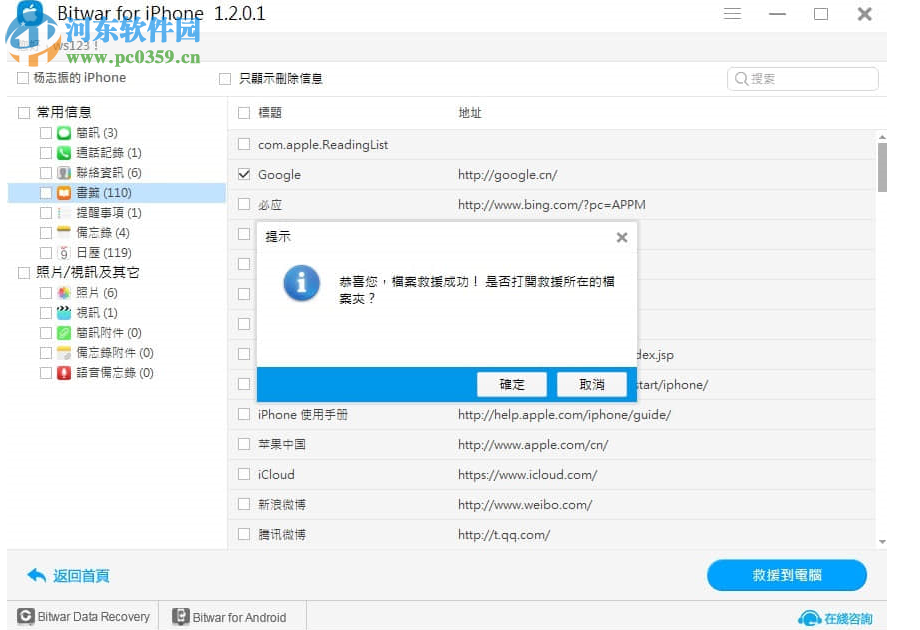Enable the 只顯示已刪除信息 filter checkbox
The height and width of the screenshot is (630, 920).
pos(224,78)
